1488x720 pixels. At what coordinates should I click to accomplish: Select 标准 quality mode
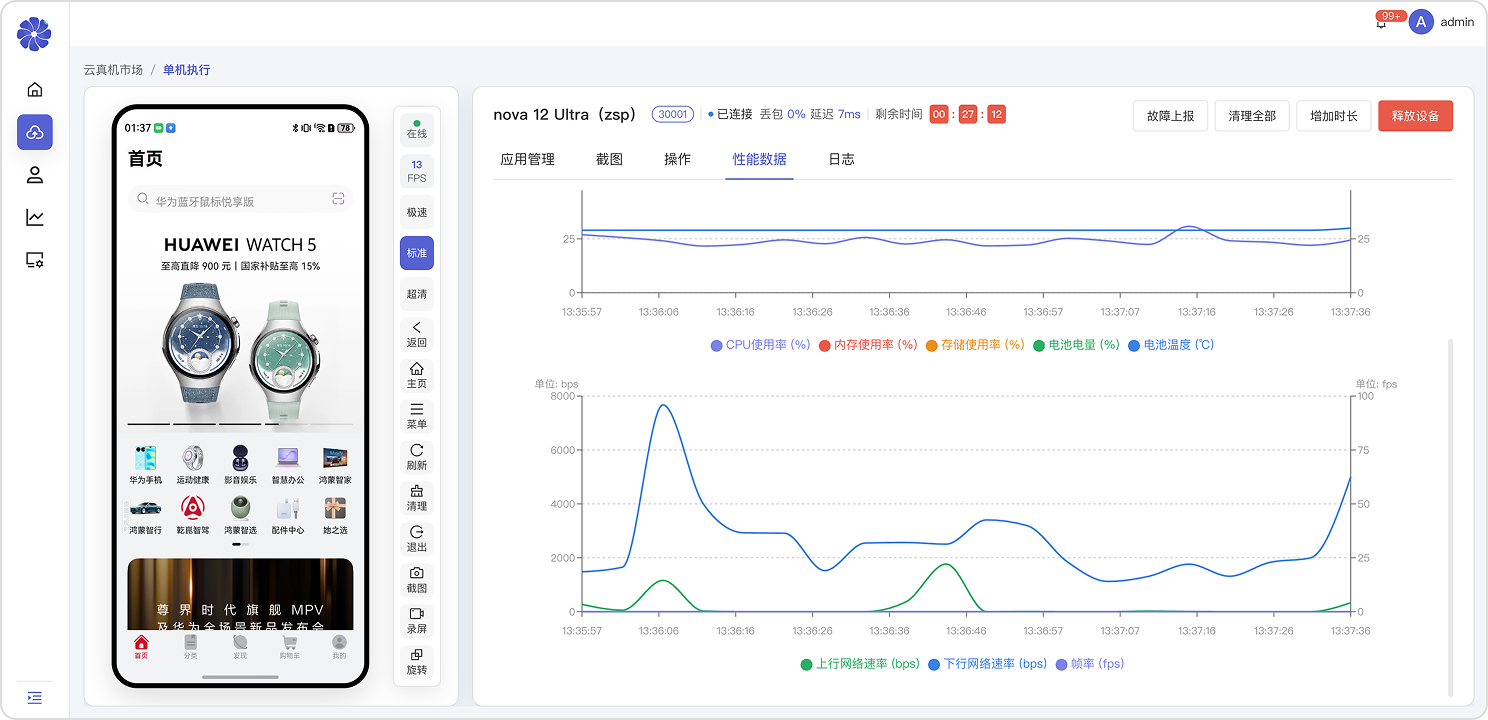coord(417,253)
